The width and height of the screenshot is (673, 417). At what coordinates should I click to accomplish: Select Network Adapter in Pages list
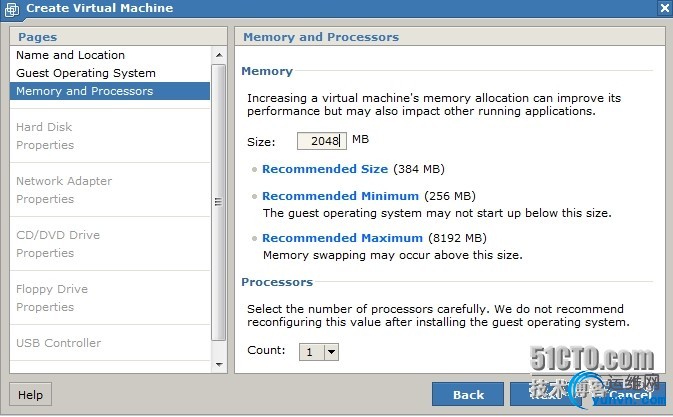[64, 181]
